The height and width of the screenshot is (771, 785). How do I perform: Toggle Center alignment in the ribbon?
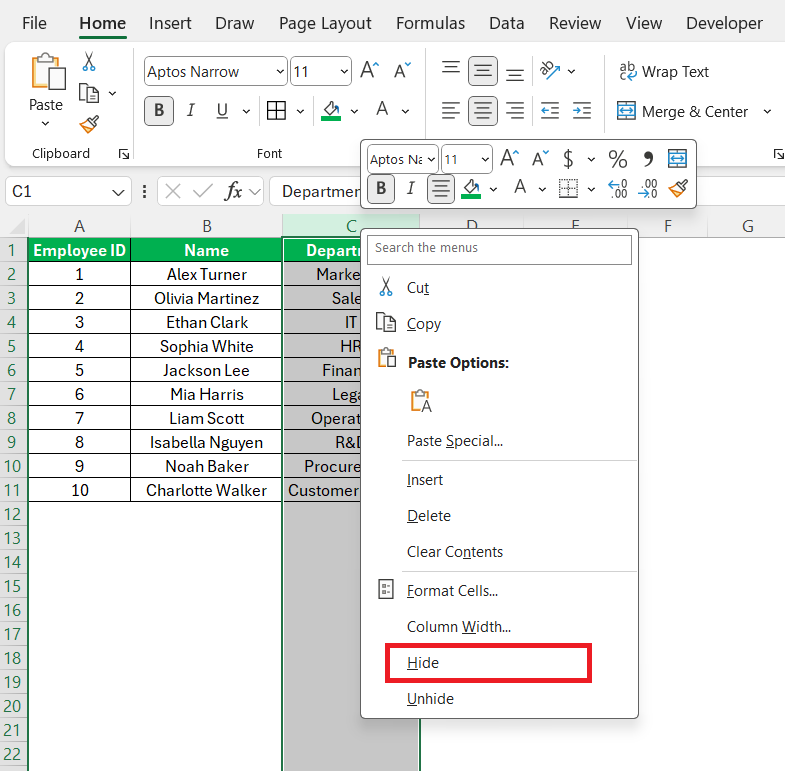click(x=483, y=111)
